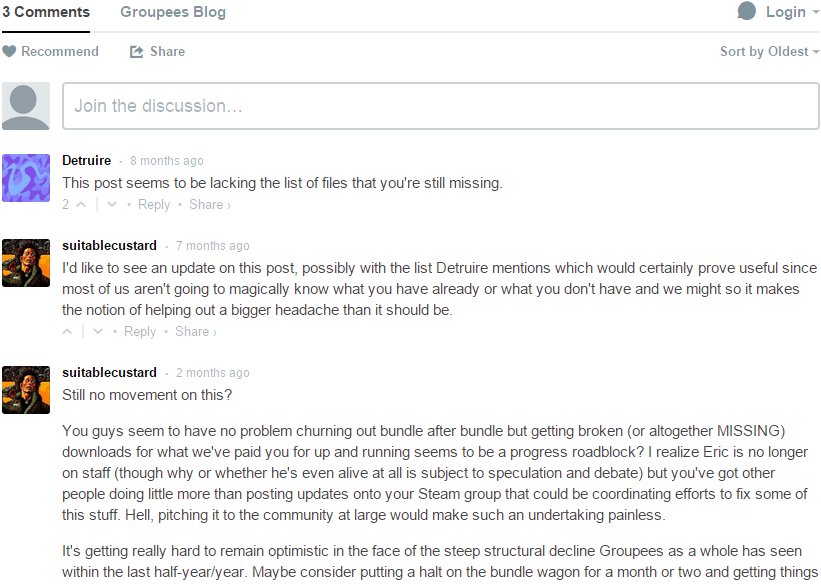Image resolution: width=821 pixels, height=584 pixels.
Task: Downvote suitablecustard's 7 months ago comment
Action: [x=98, y=332]
